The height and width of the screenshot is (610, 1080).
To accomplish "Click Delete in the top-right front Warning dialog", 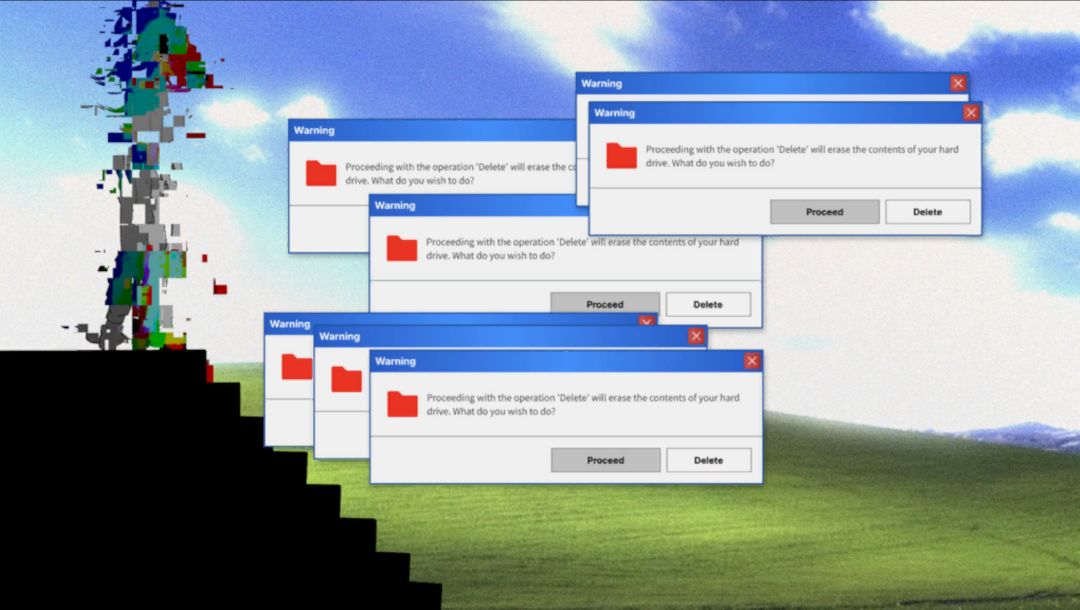I will pos(927,211).
